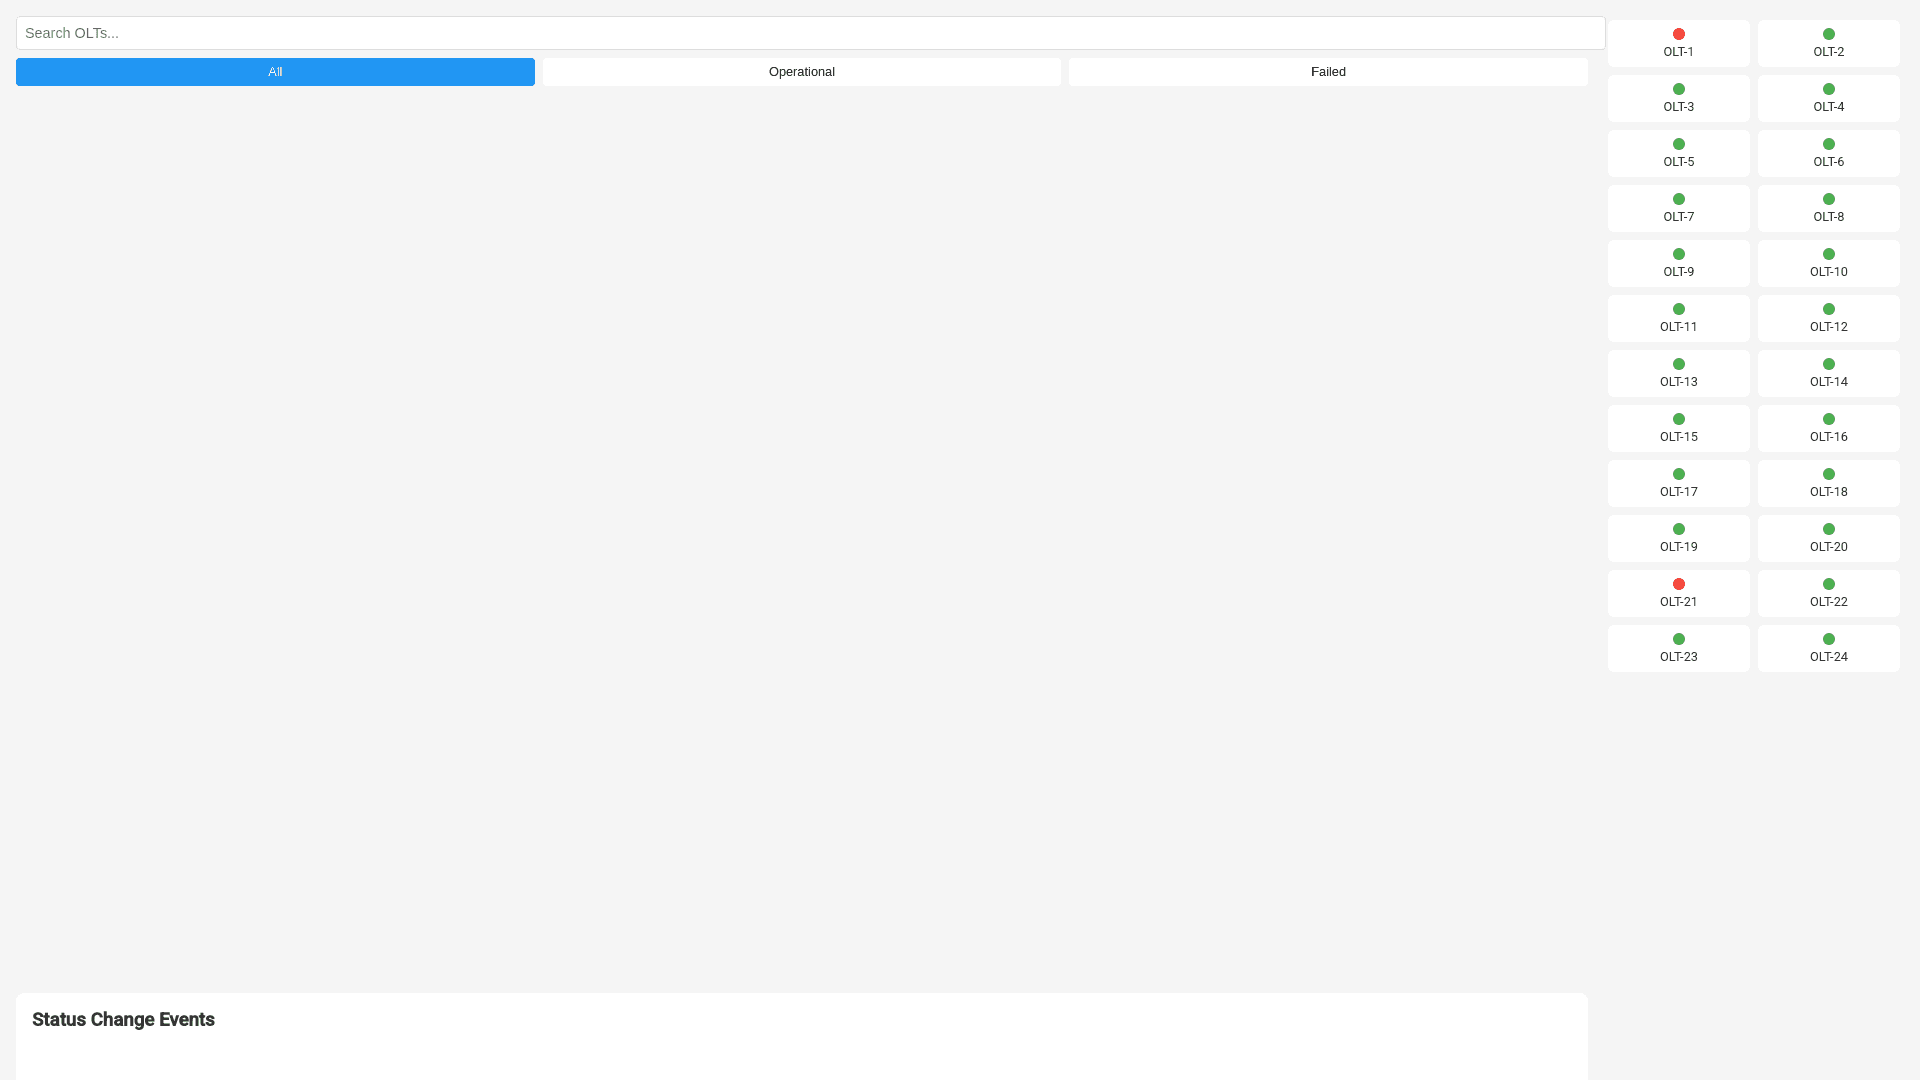
Task: Click the green indicator on OLT-13
Action: coord(1678,364)
